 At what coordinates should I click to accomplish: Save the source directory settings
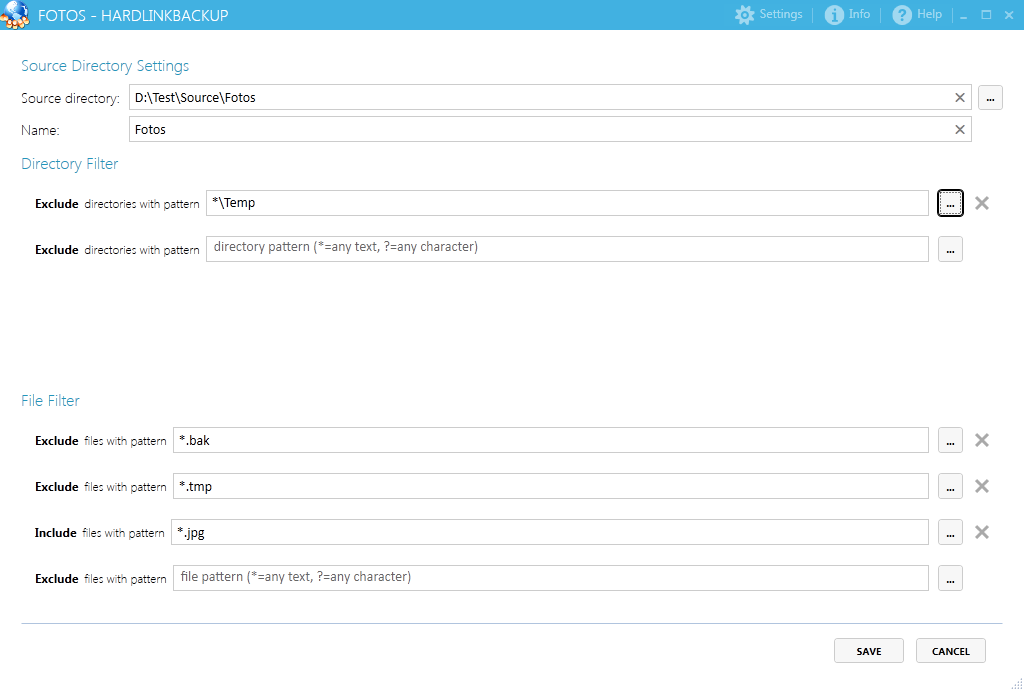click(x=869, y=651)
